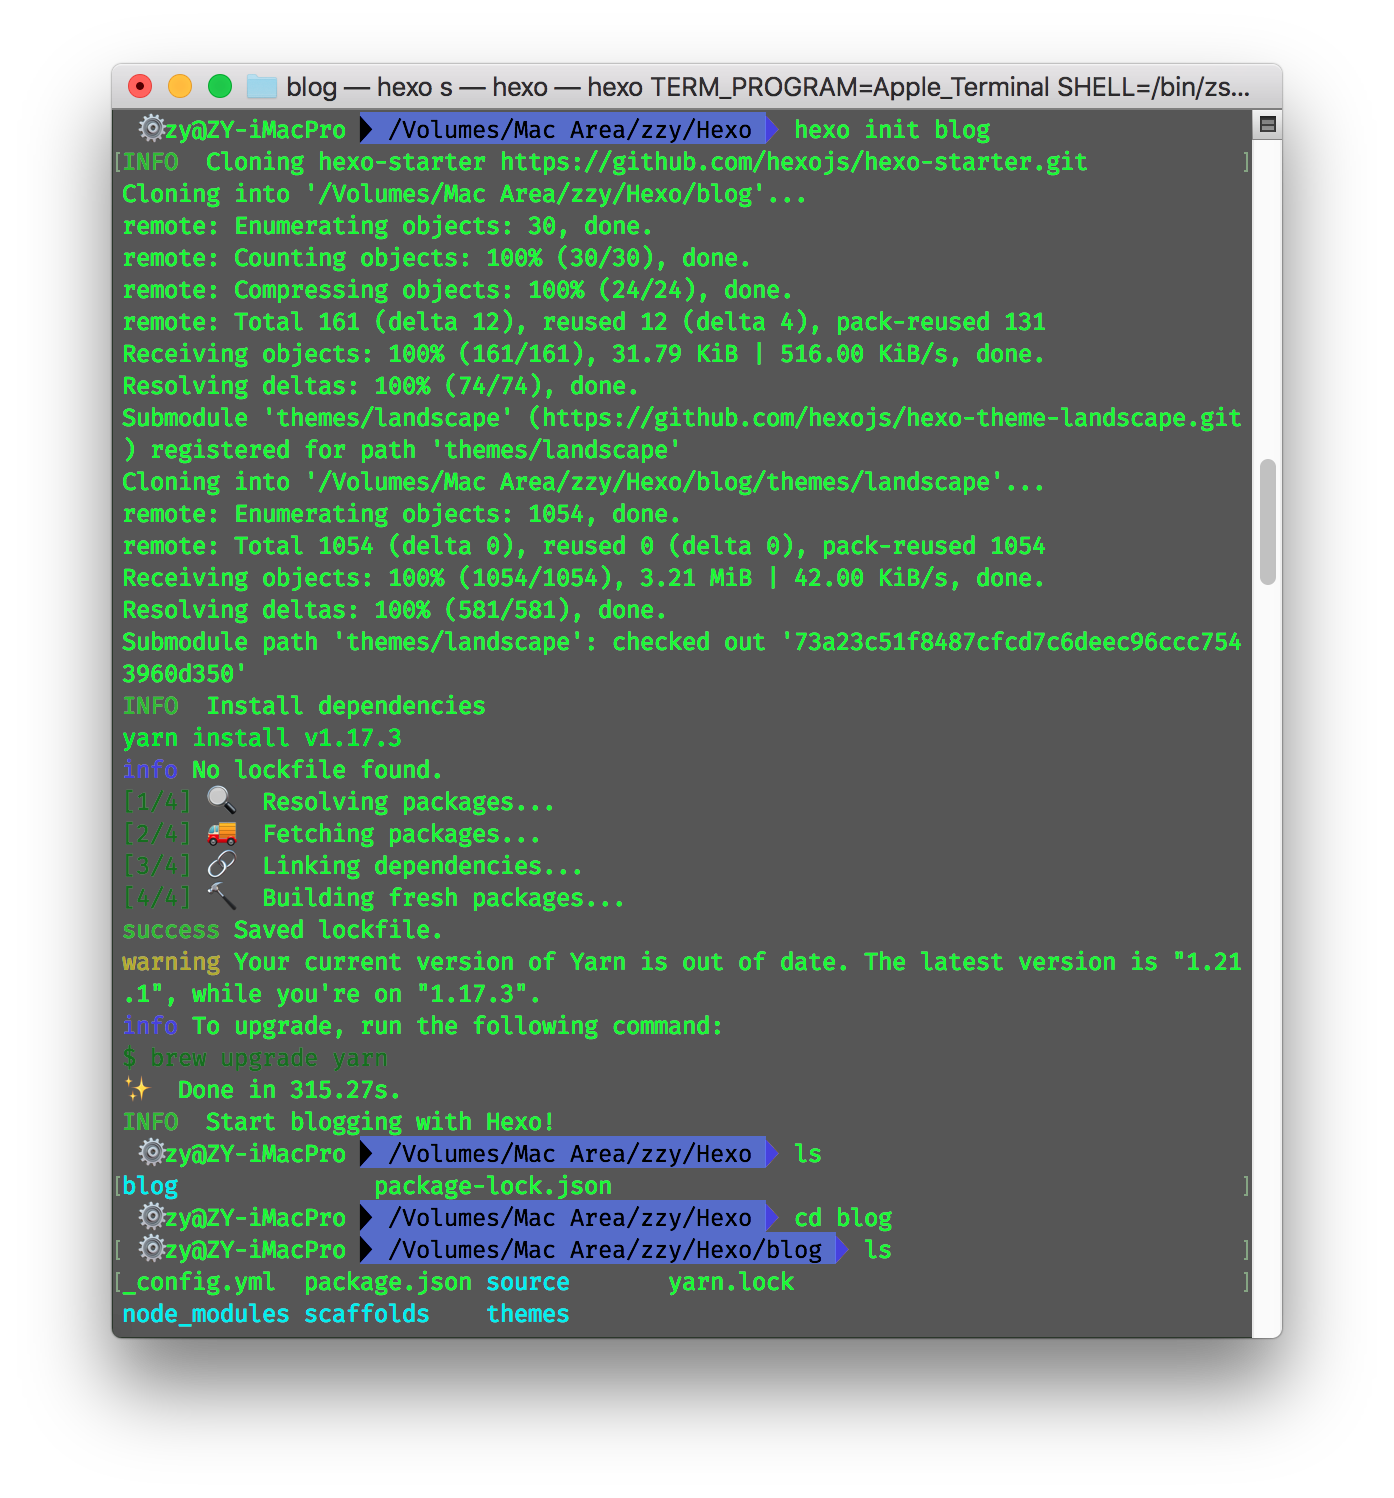Click the sparkles emoji before Done in 315.27s

coord(137,1089)
